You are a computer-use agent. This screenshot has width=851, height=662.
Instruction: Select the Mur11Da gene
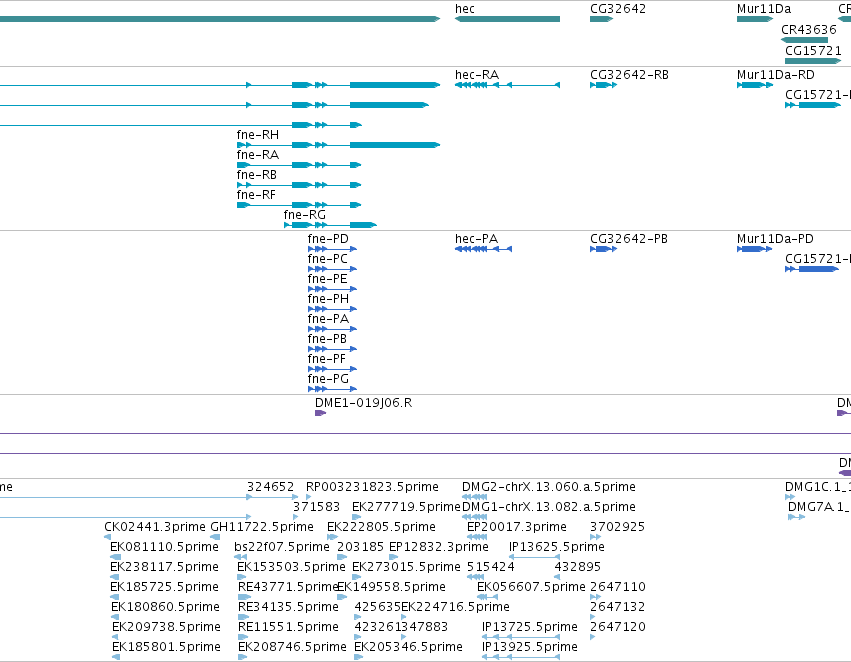[754, 19]
